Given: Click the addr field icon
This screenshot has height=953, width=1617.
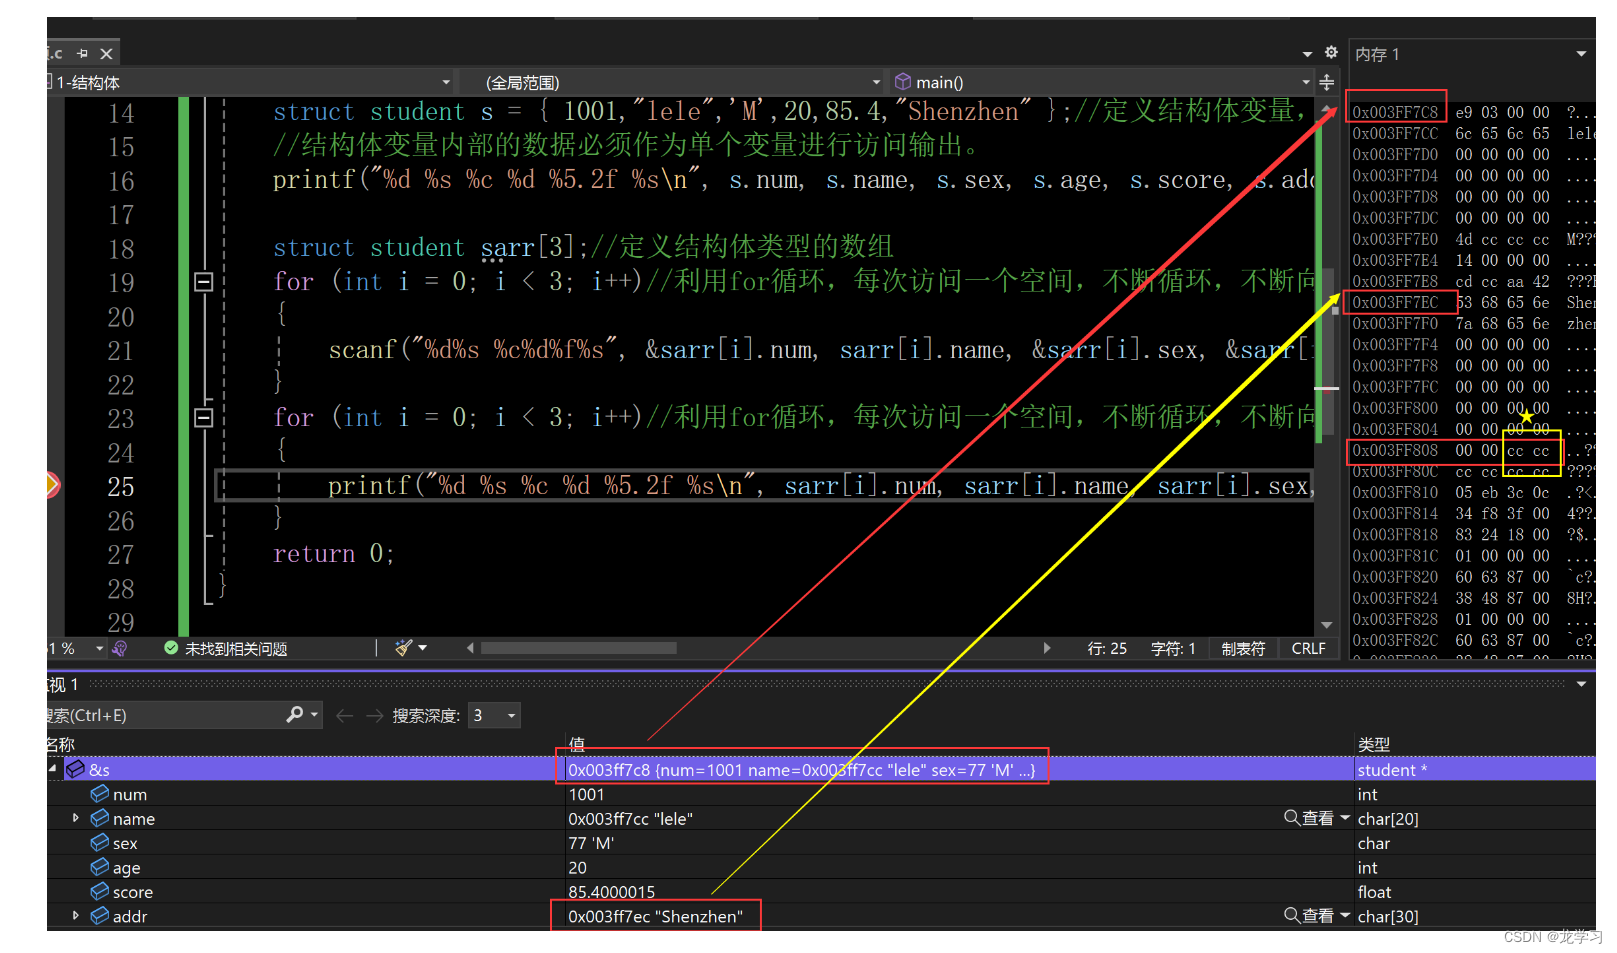Looking at the screenshot, I should pyautogui.click(x=100, y=916).
